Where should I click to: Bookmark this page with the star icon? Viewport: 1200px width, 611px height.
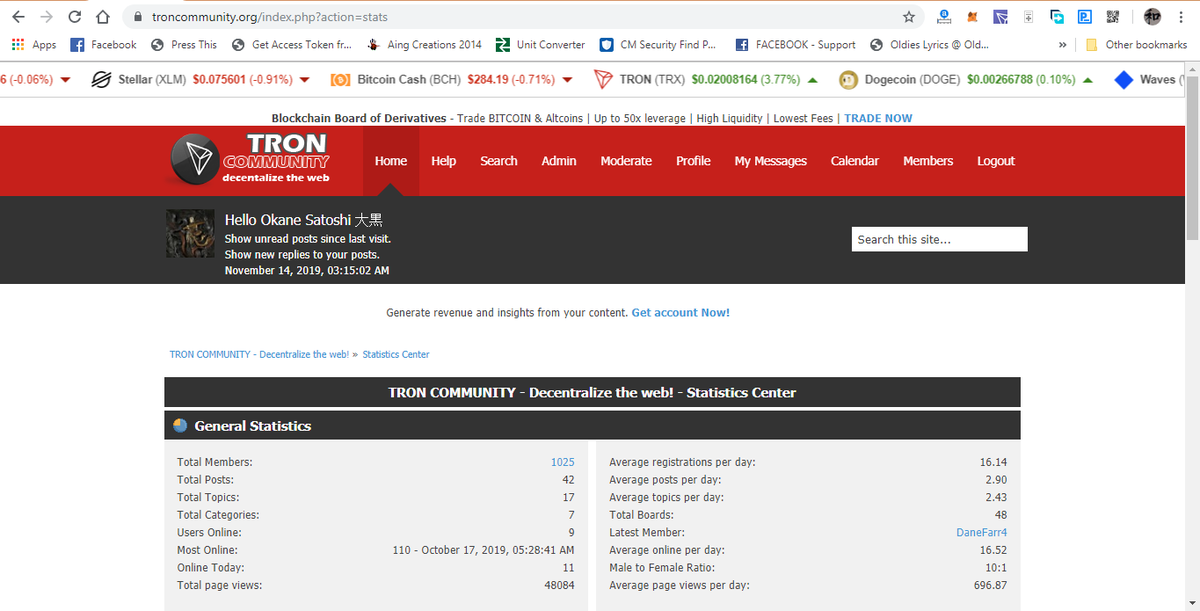pos(908,17)
